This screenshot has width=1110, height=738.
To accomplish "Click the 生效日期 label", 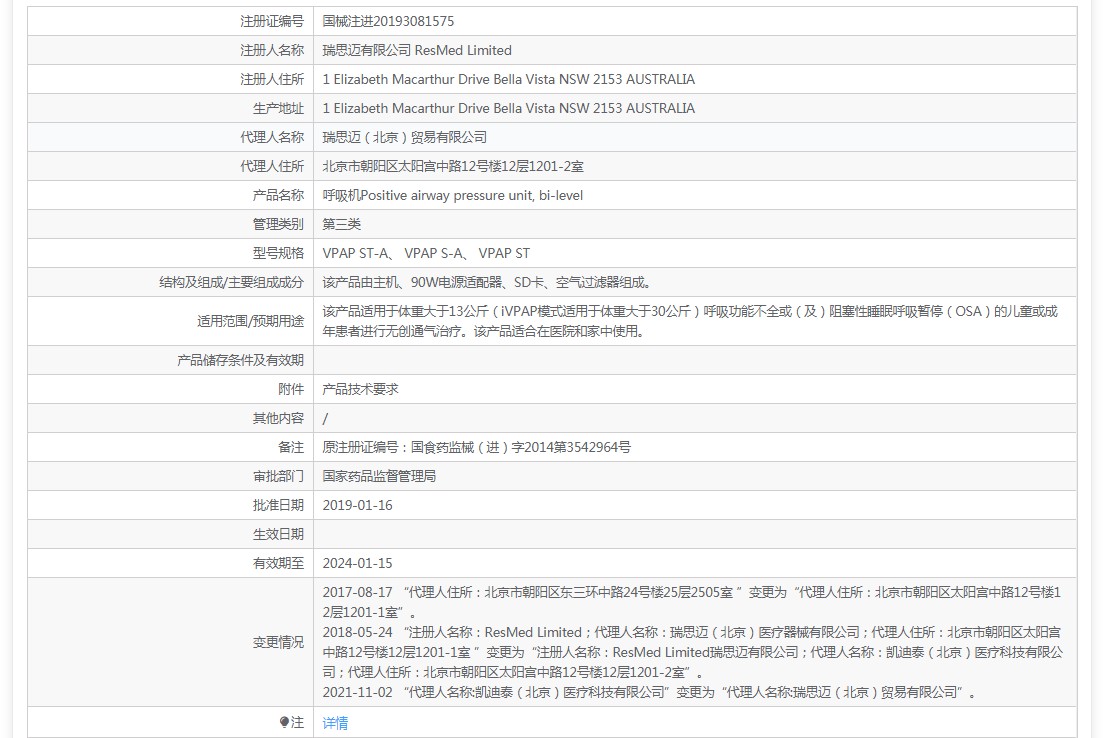I will pyautogui.click(x=278, y=534).
